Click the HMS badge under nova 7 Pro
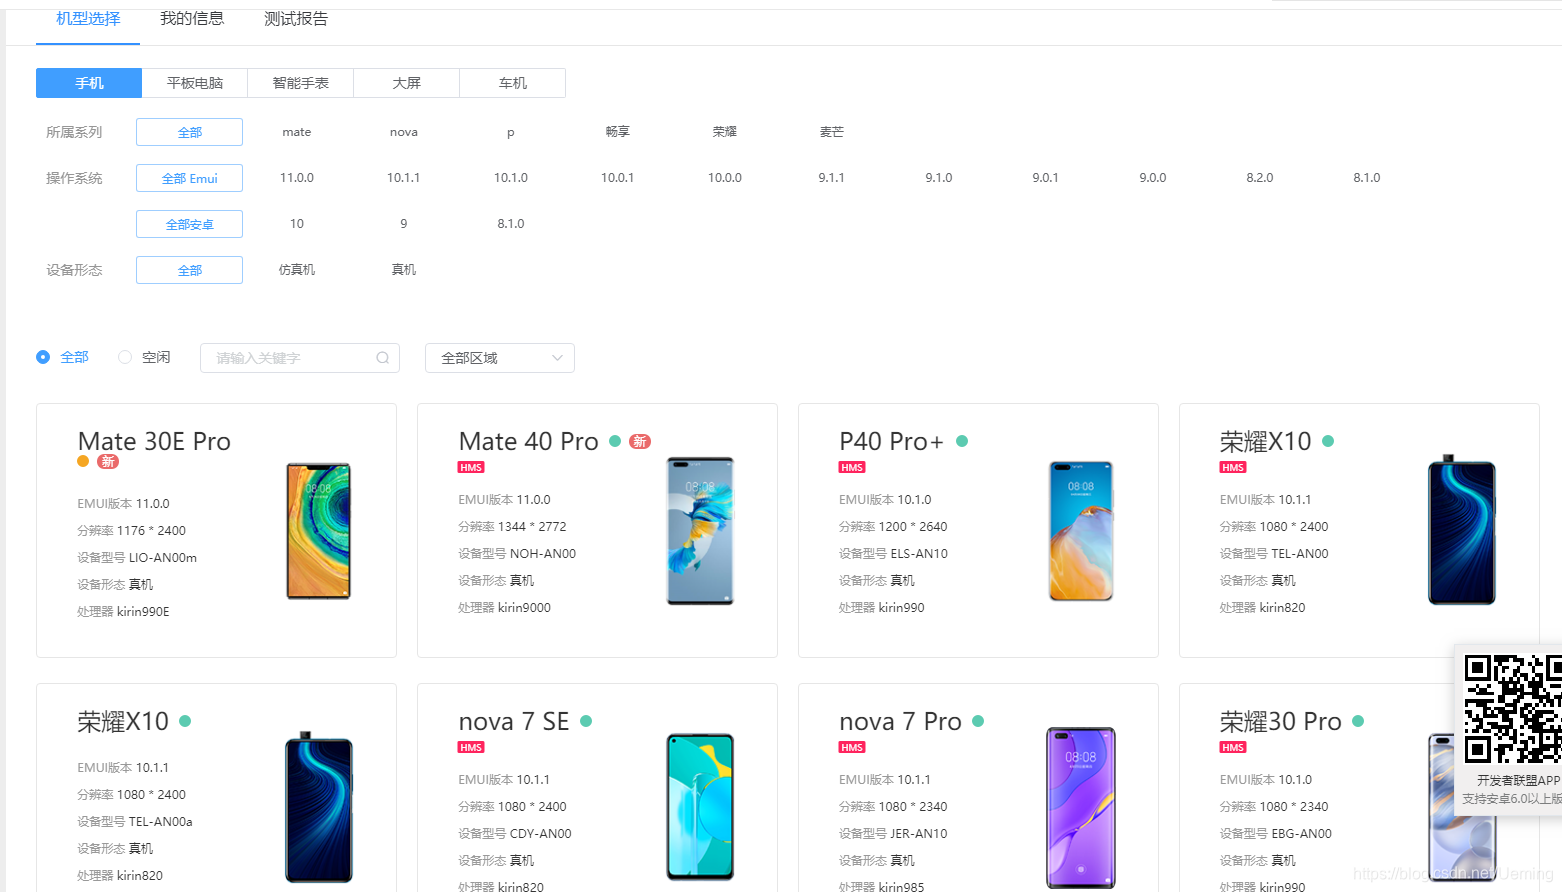This screenshot has height=892, width=1562. (x=852, y=747)
